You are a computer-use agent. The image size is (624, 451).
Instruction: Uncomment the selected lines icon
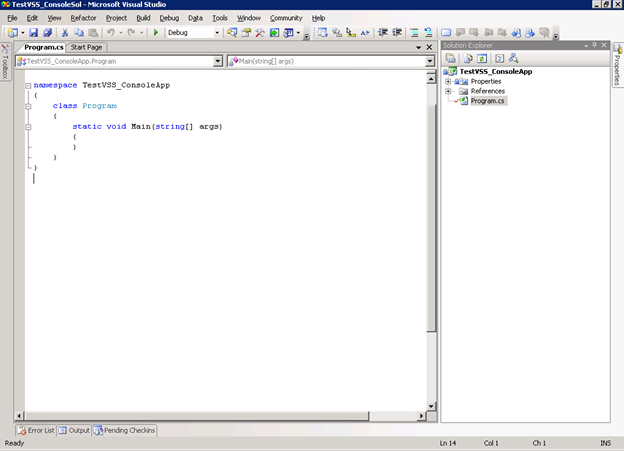coord(428,33)
